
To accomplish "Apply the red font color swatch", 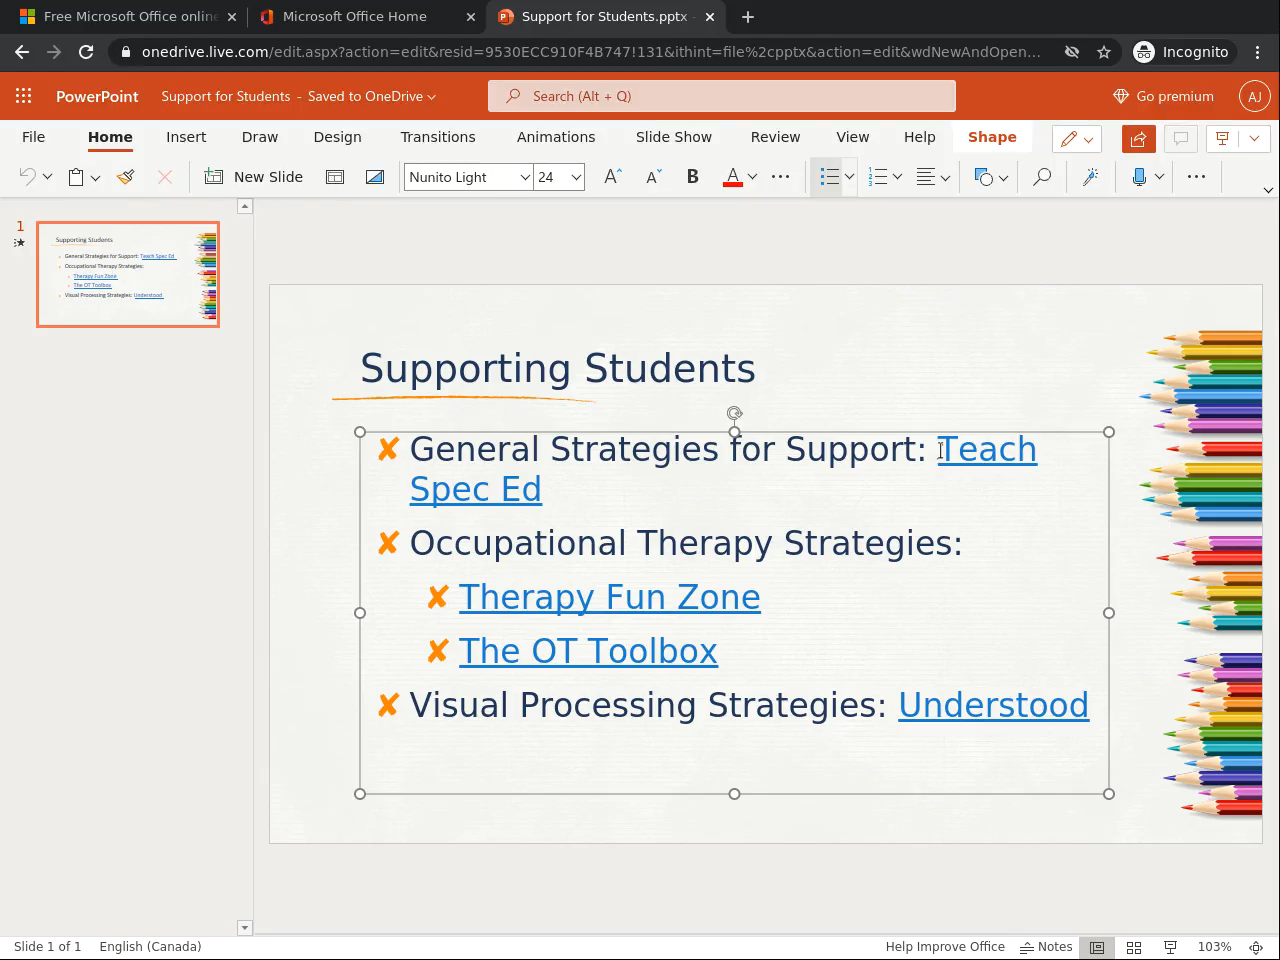I will pyautogui.click(x=733, y=177).
